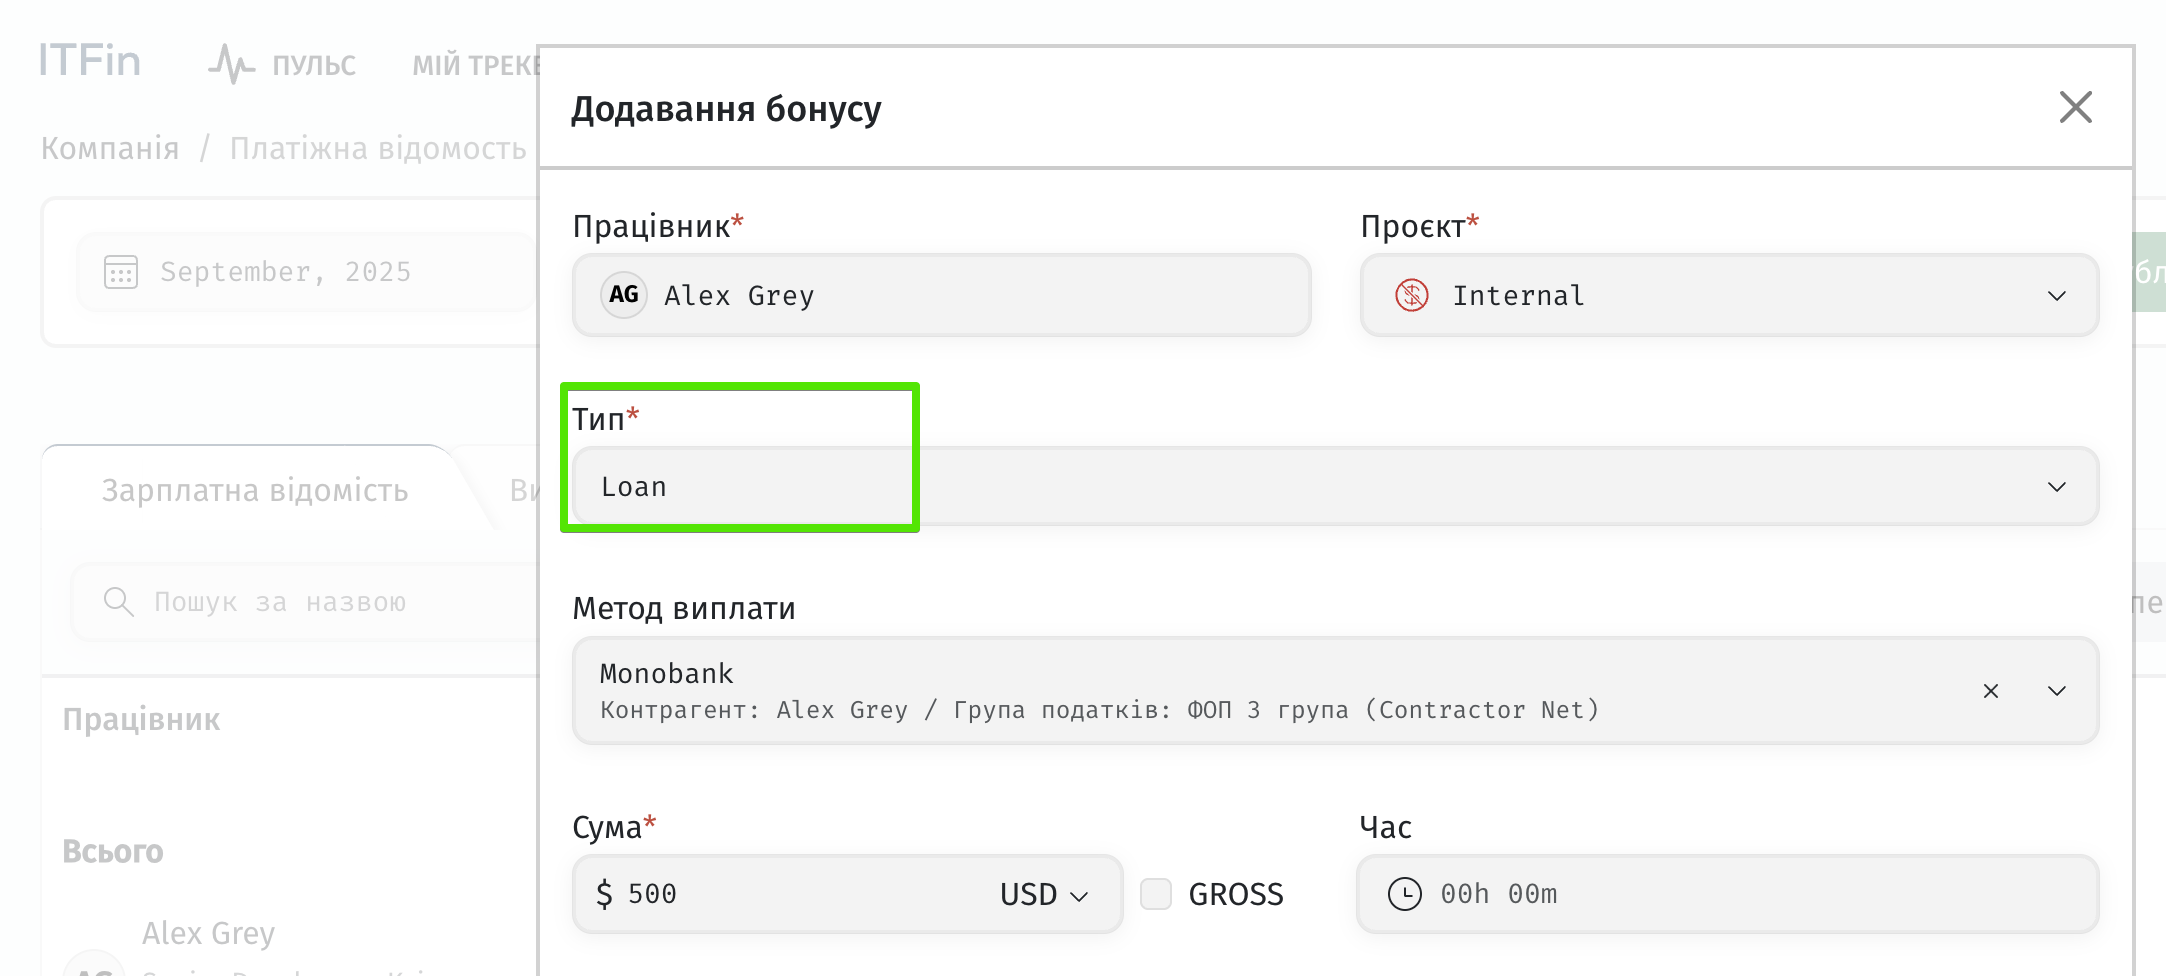Open the ПУЛЬС menu item
The image size is (2166, 976).
point(313,65)
